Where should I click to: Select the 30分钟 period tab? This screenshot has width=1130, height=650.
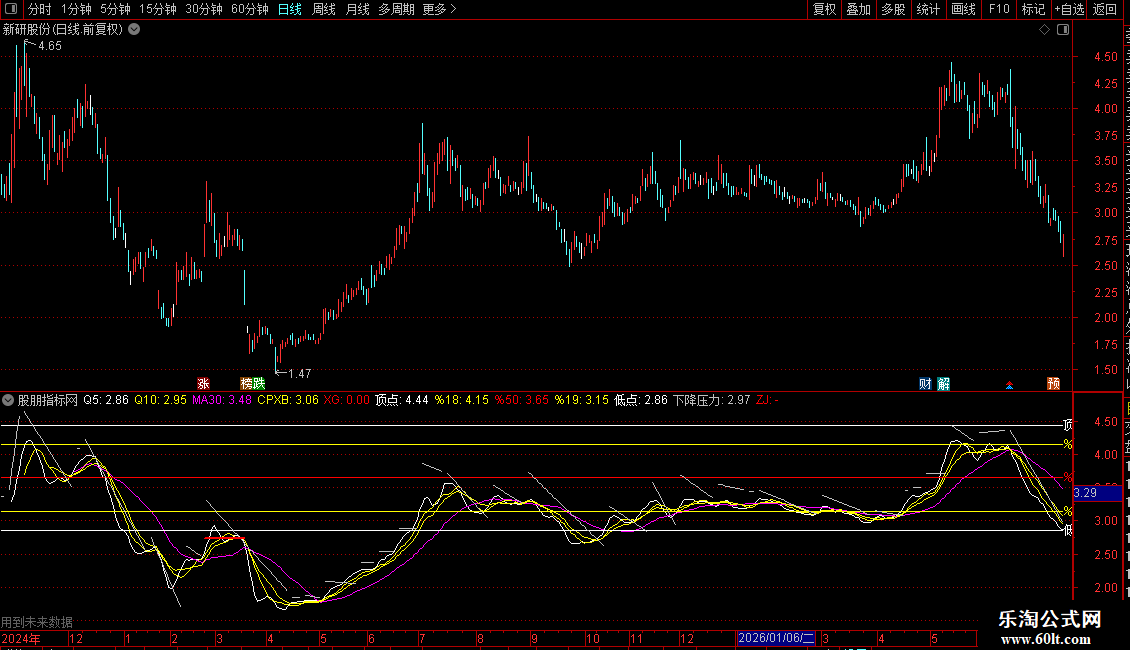(x=204, y=9)
